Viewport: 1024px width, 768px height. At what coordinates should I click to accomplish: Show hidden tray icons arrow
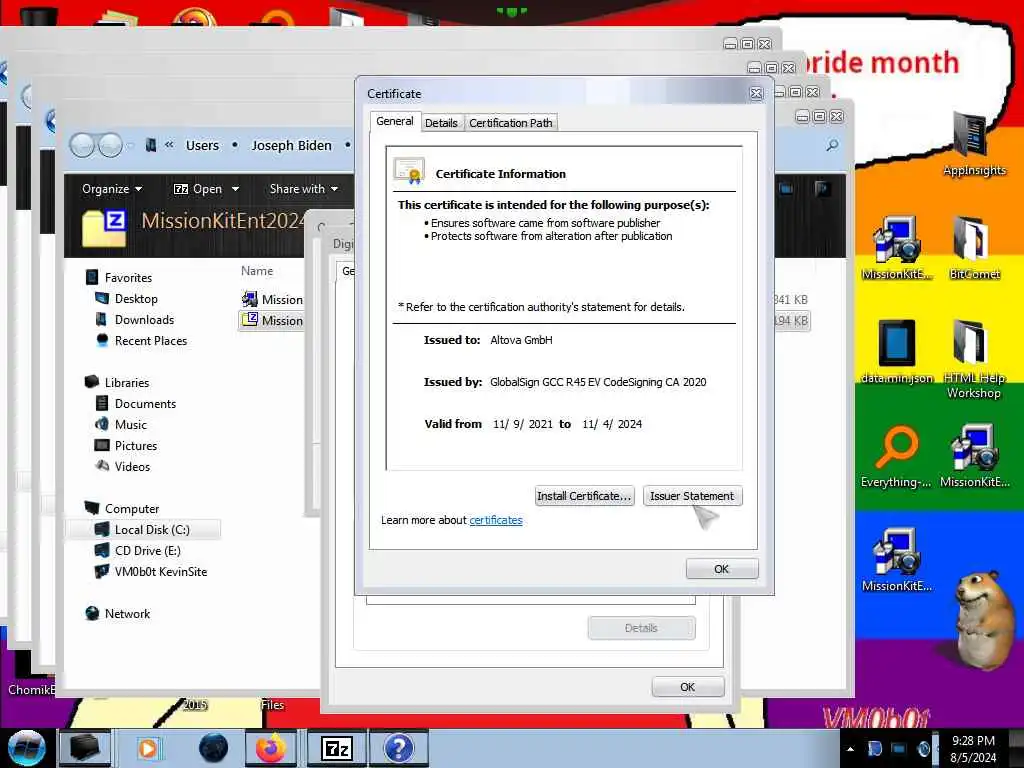(850, 748)
